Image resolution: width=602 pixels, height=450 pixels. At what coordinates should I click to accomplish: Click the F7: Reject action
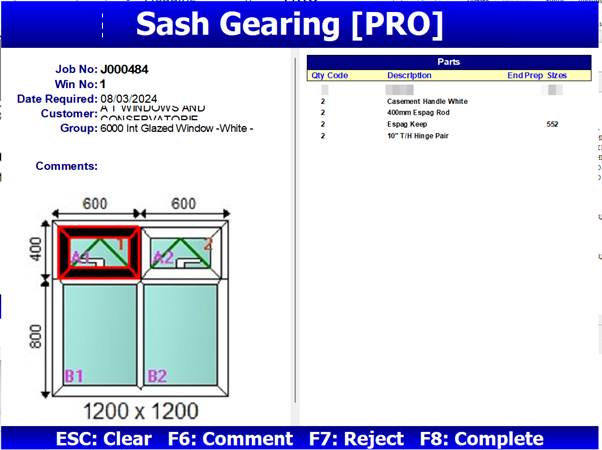356,438
